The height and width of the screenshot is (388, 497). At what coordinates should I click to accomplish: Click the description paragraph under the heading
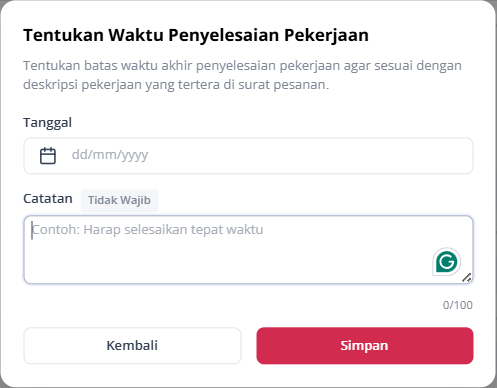[x=242, y=75]
